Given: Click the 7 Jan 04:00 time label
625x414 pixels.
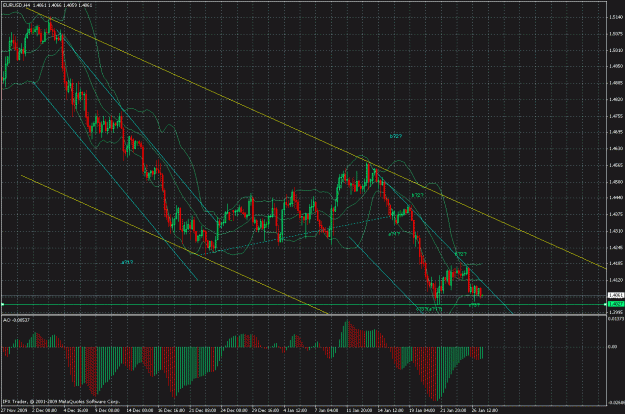Looking at the screenshot, I should click(x=326, y=410).
